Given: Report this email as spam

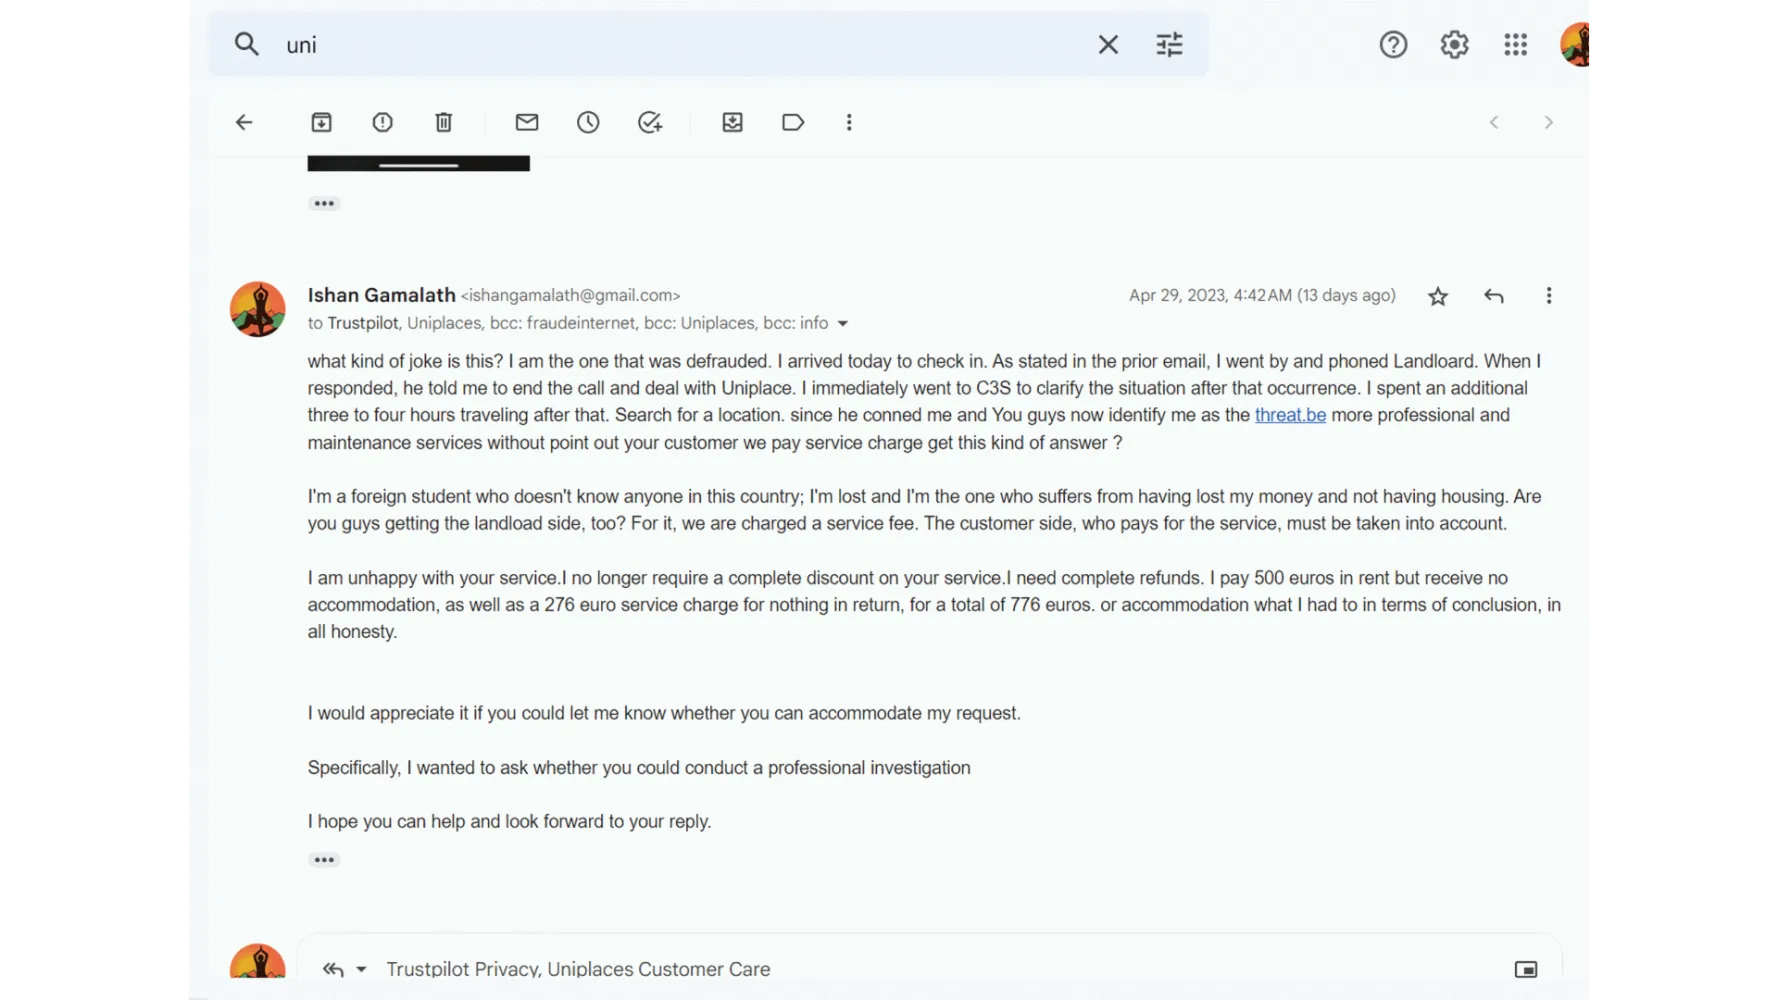Looking at the screenshot, I should 382,122.
